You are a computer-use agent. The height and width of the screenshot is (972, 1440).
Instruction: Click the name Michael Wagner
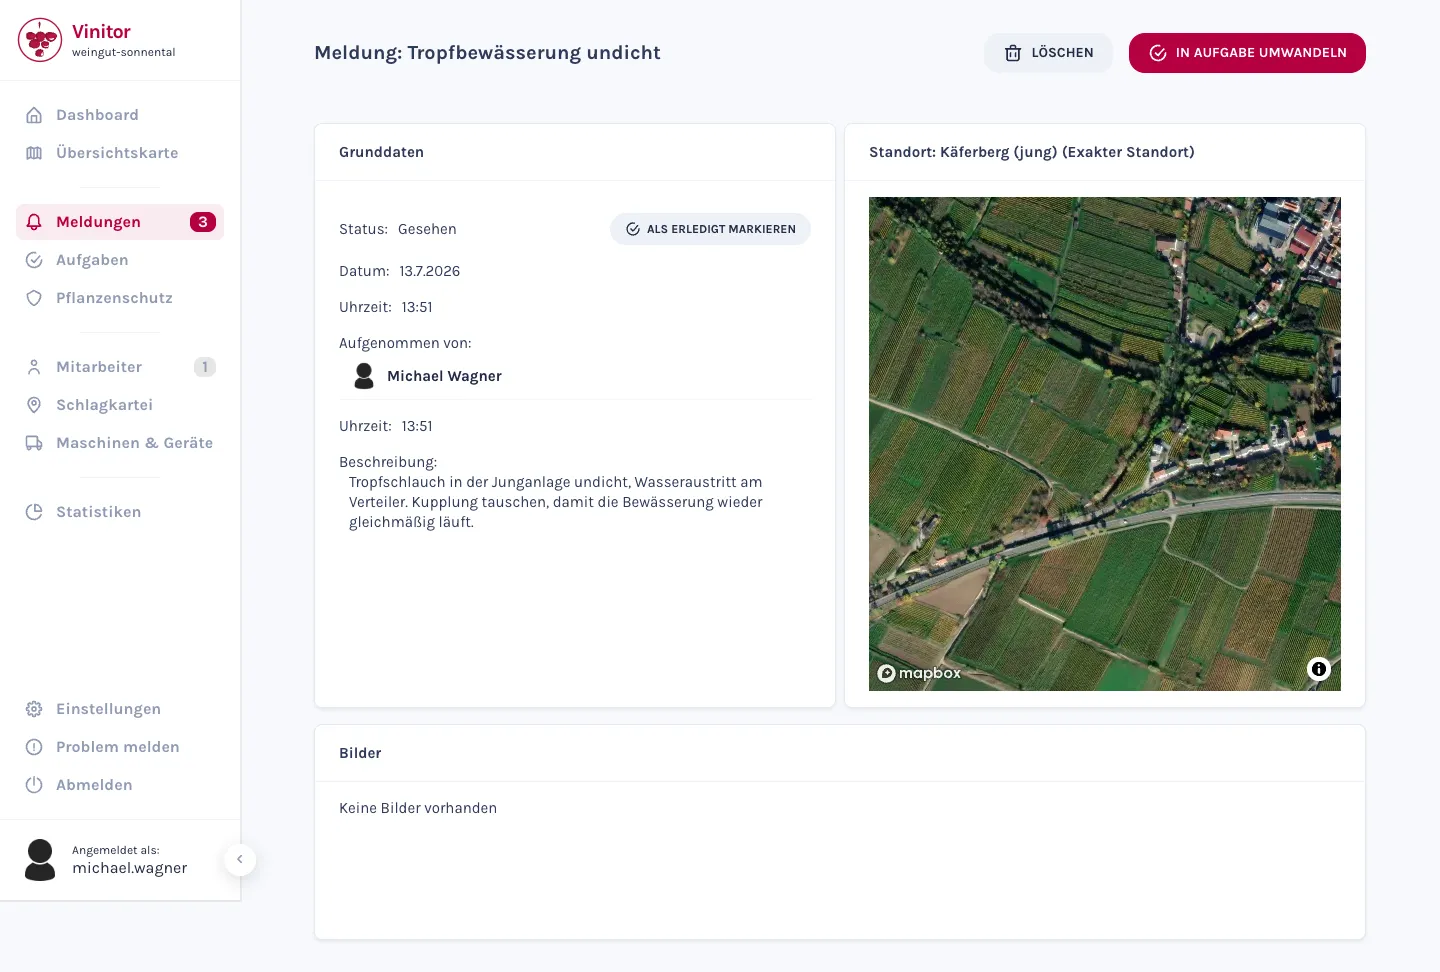(x=444, y=376)
